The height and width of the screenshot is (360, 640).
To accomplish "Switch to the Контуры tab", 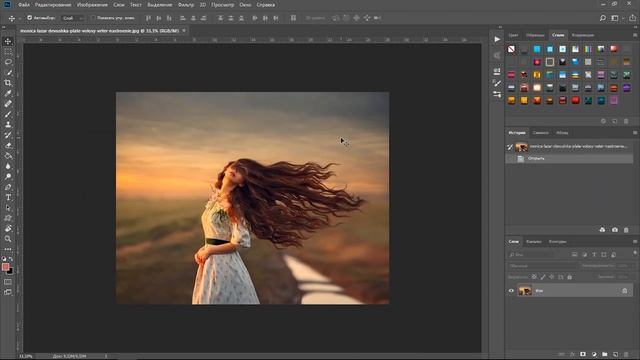I will click(557, 242).
